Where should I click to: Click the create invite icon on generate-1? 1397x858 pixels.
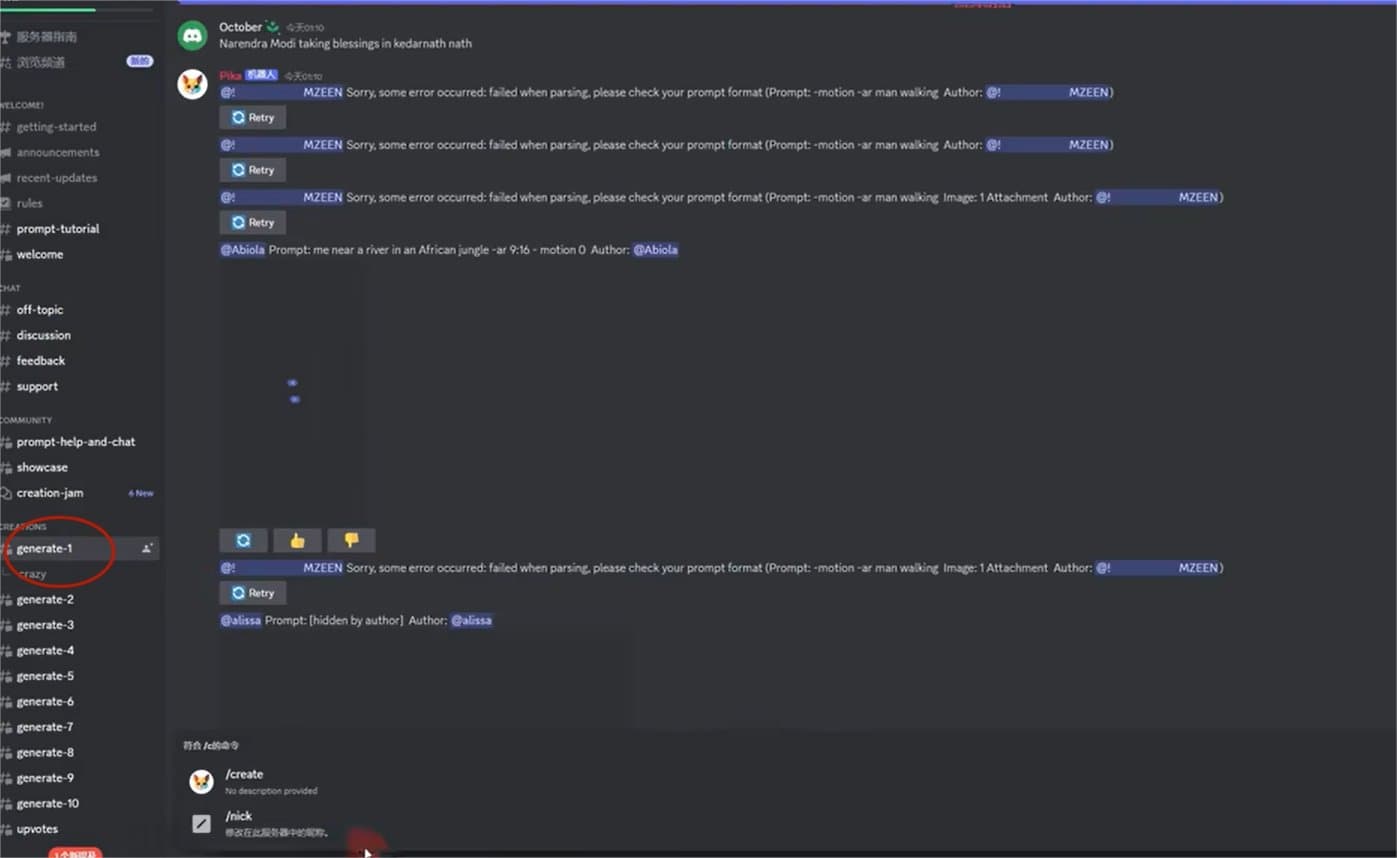147,548
